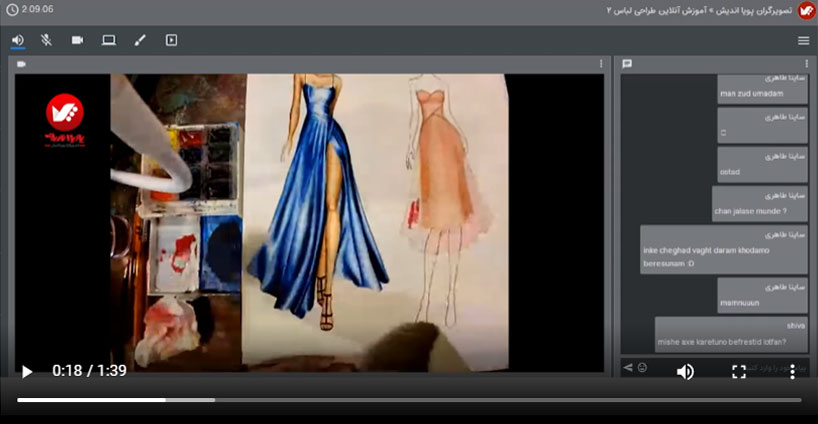Click the media playback toolbar icon
818x424 pixels.
171,40
